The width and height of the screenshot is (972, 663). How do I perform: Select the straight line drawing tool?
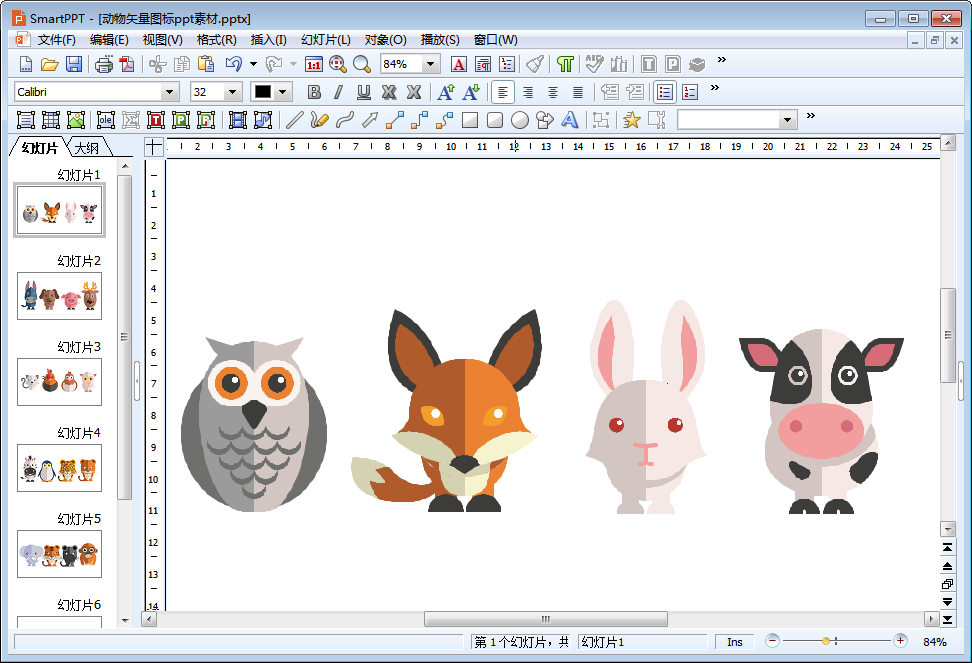[x=294, y=120]
